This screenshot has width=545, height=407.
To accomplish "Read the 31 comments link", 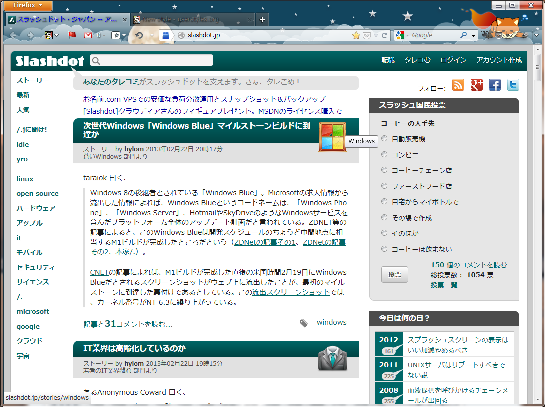I will 128,324.
